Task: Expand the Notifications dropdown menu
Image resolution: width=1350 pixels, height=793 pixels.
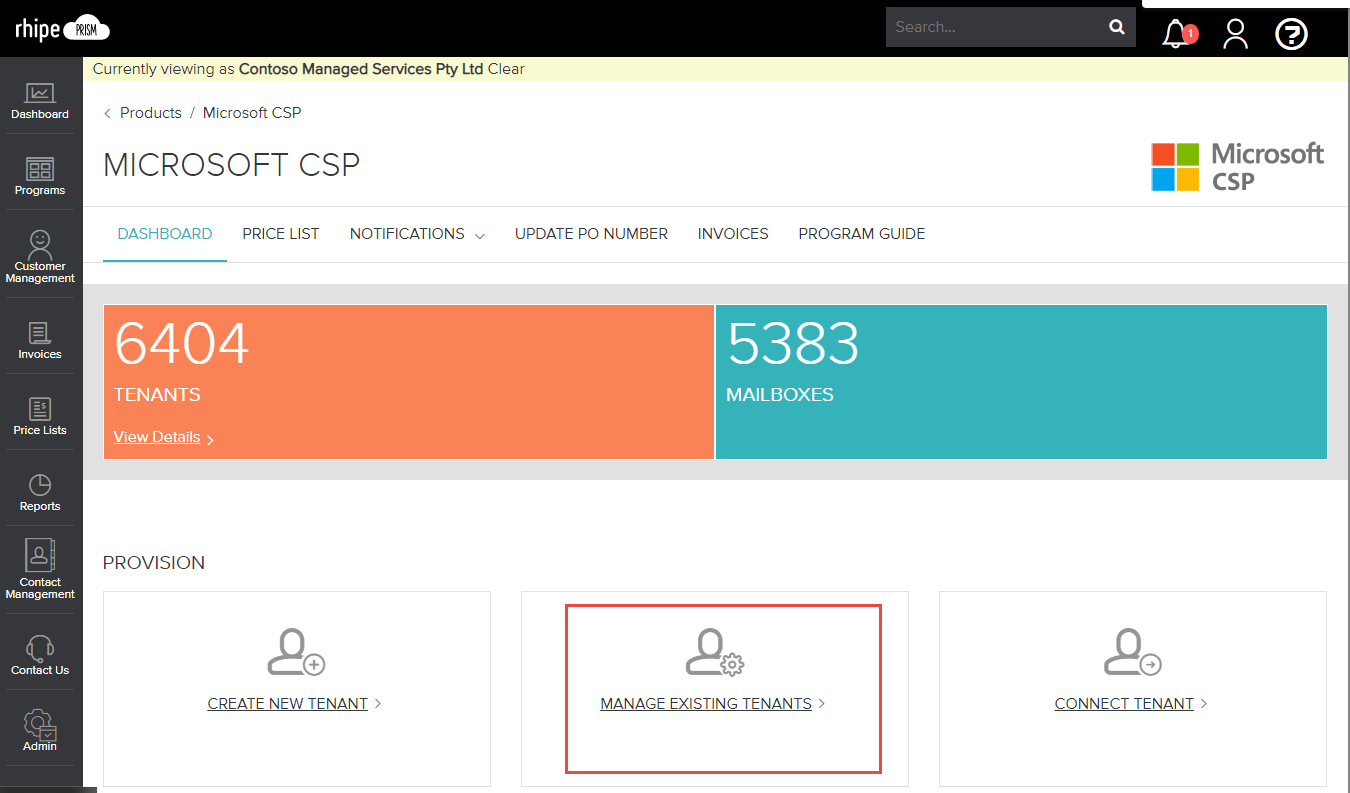Action: (x=417, y=233)
